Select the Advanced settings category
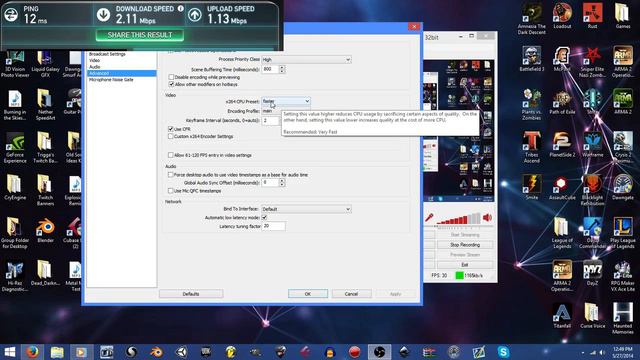 tap(121, 73)
